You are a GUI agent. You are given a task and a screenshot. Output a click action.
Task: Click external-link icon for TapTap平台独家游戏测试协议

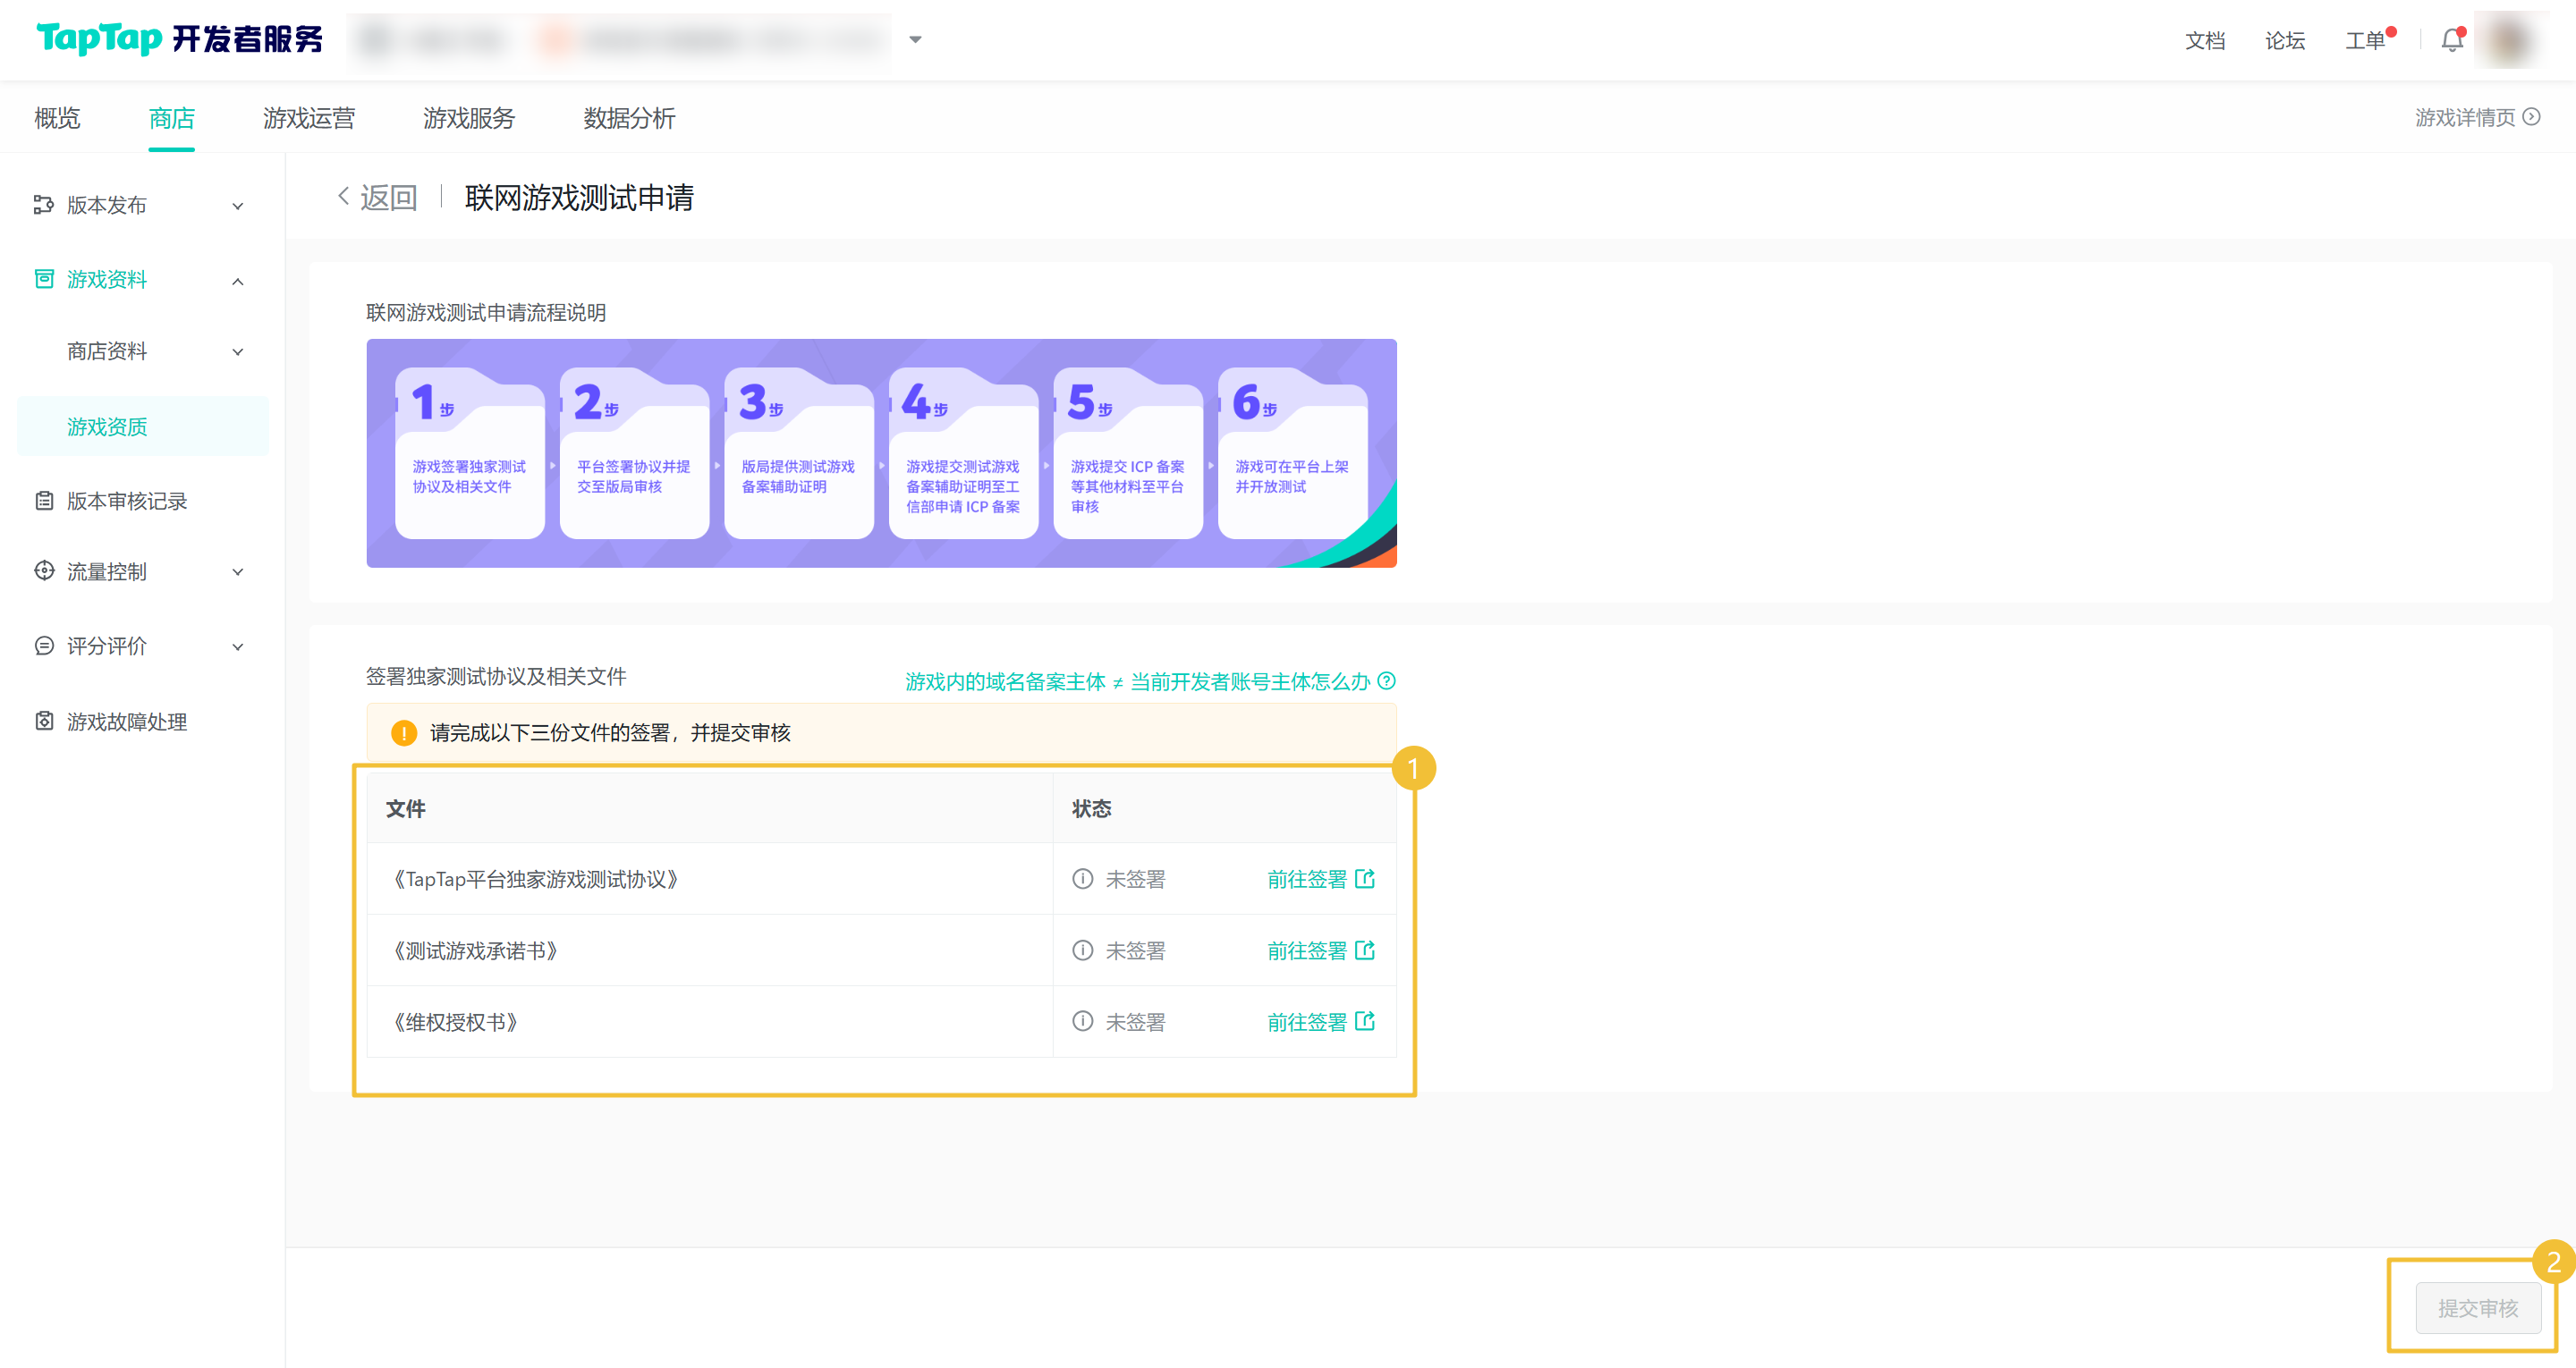1365,879
